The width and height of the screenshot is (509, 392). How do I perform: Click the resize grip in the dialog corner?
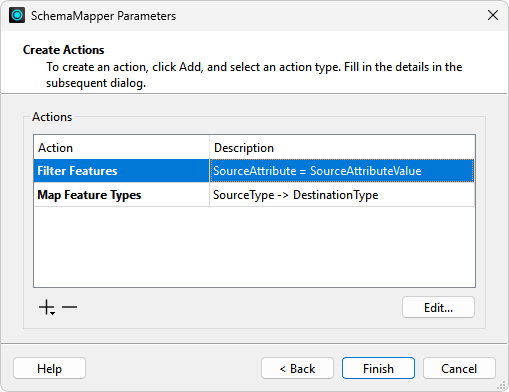pyautogui.click(x=501, y=385)
